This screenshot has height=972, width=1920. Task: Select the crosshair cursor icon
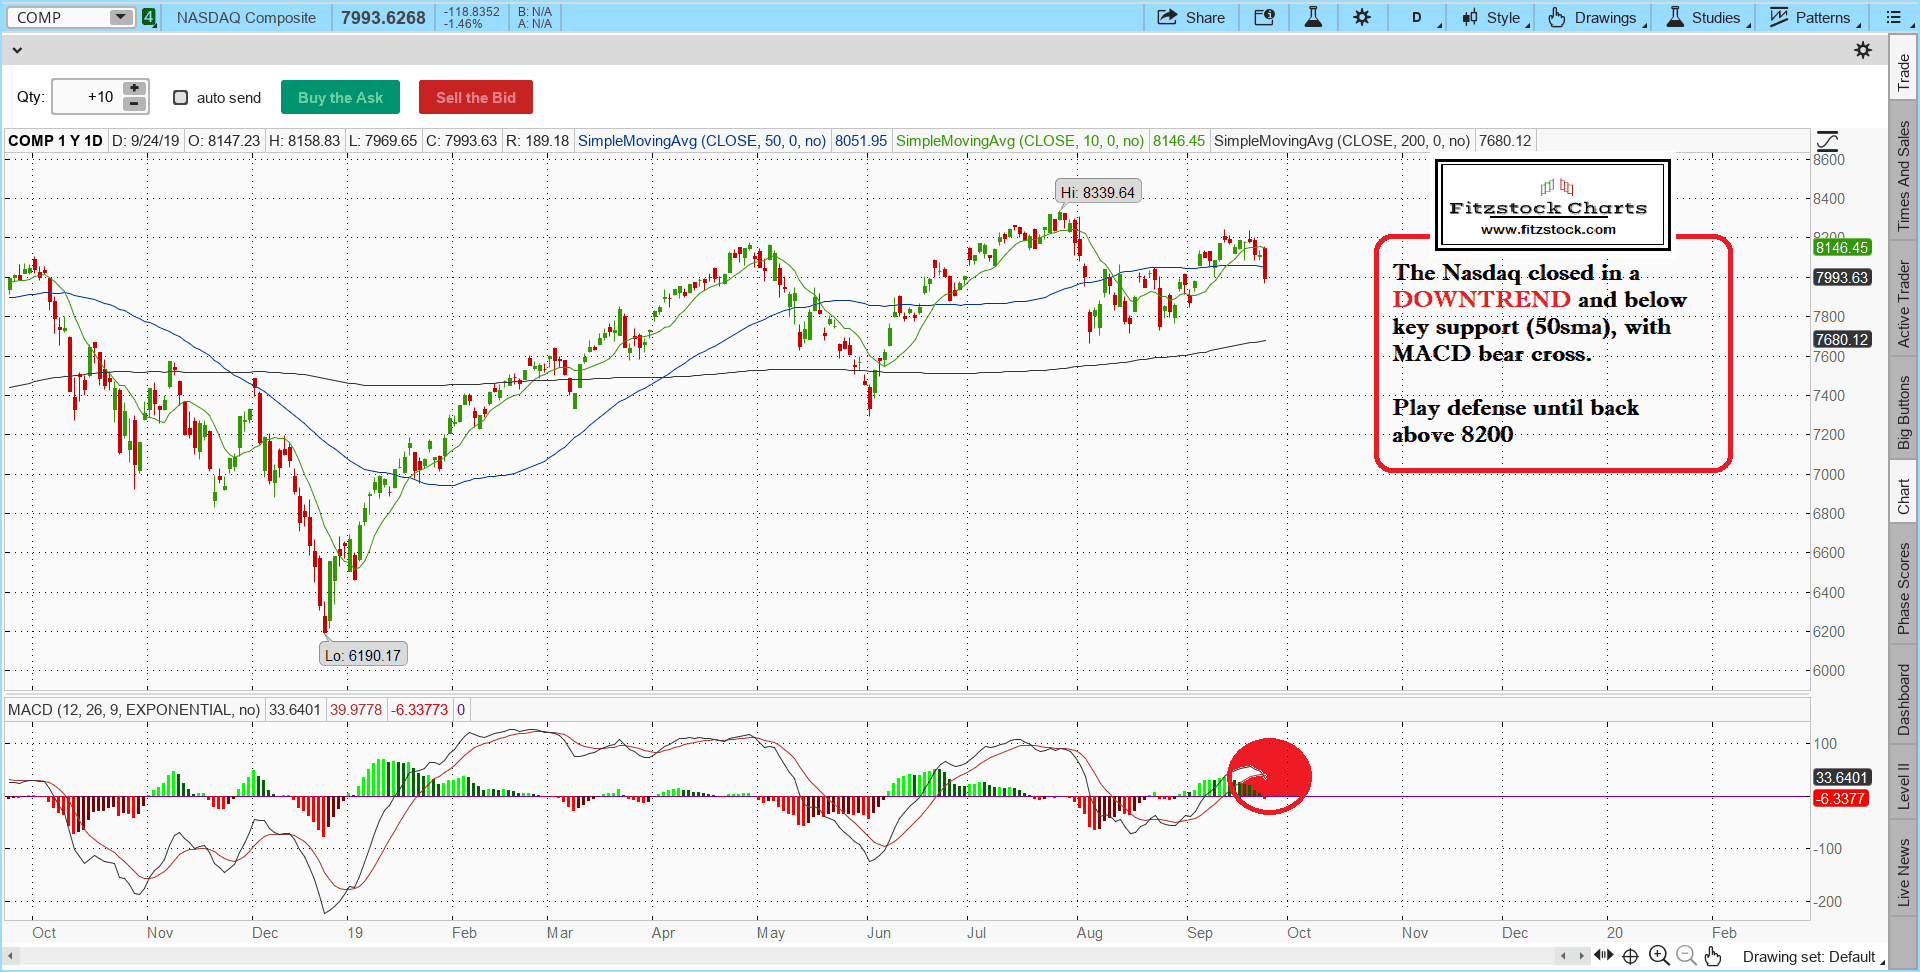coord(1630,956)
